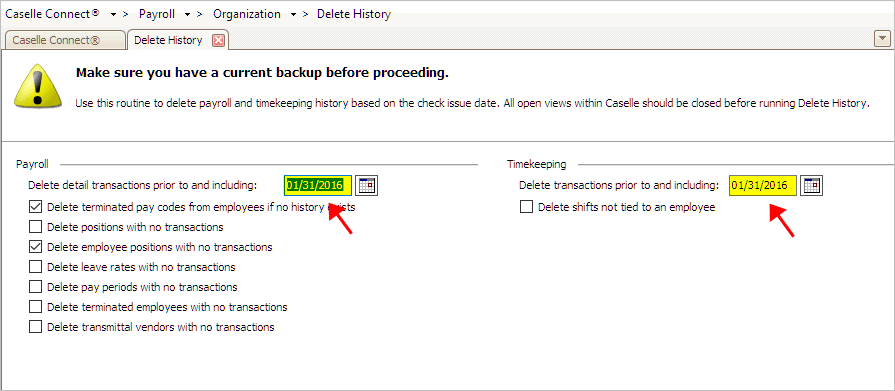Expand the Caselle Connect breadcrumb dropdown arrow
Image resolution: width=895 pixels, height=391 pixels.
point(114,15)
